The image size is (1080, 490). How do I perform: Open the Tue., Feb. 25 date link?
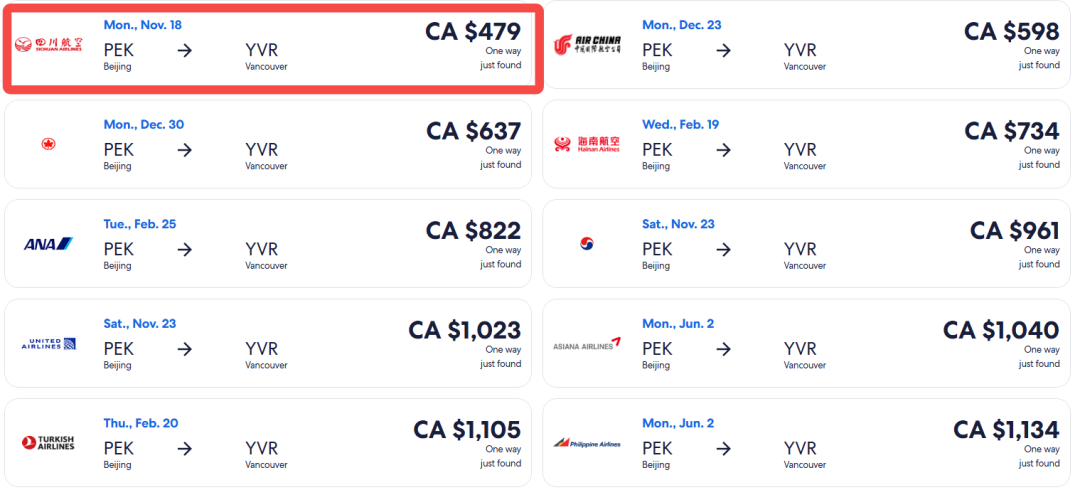140,224
